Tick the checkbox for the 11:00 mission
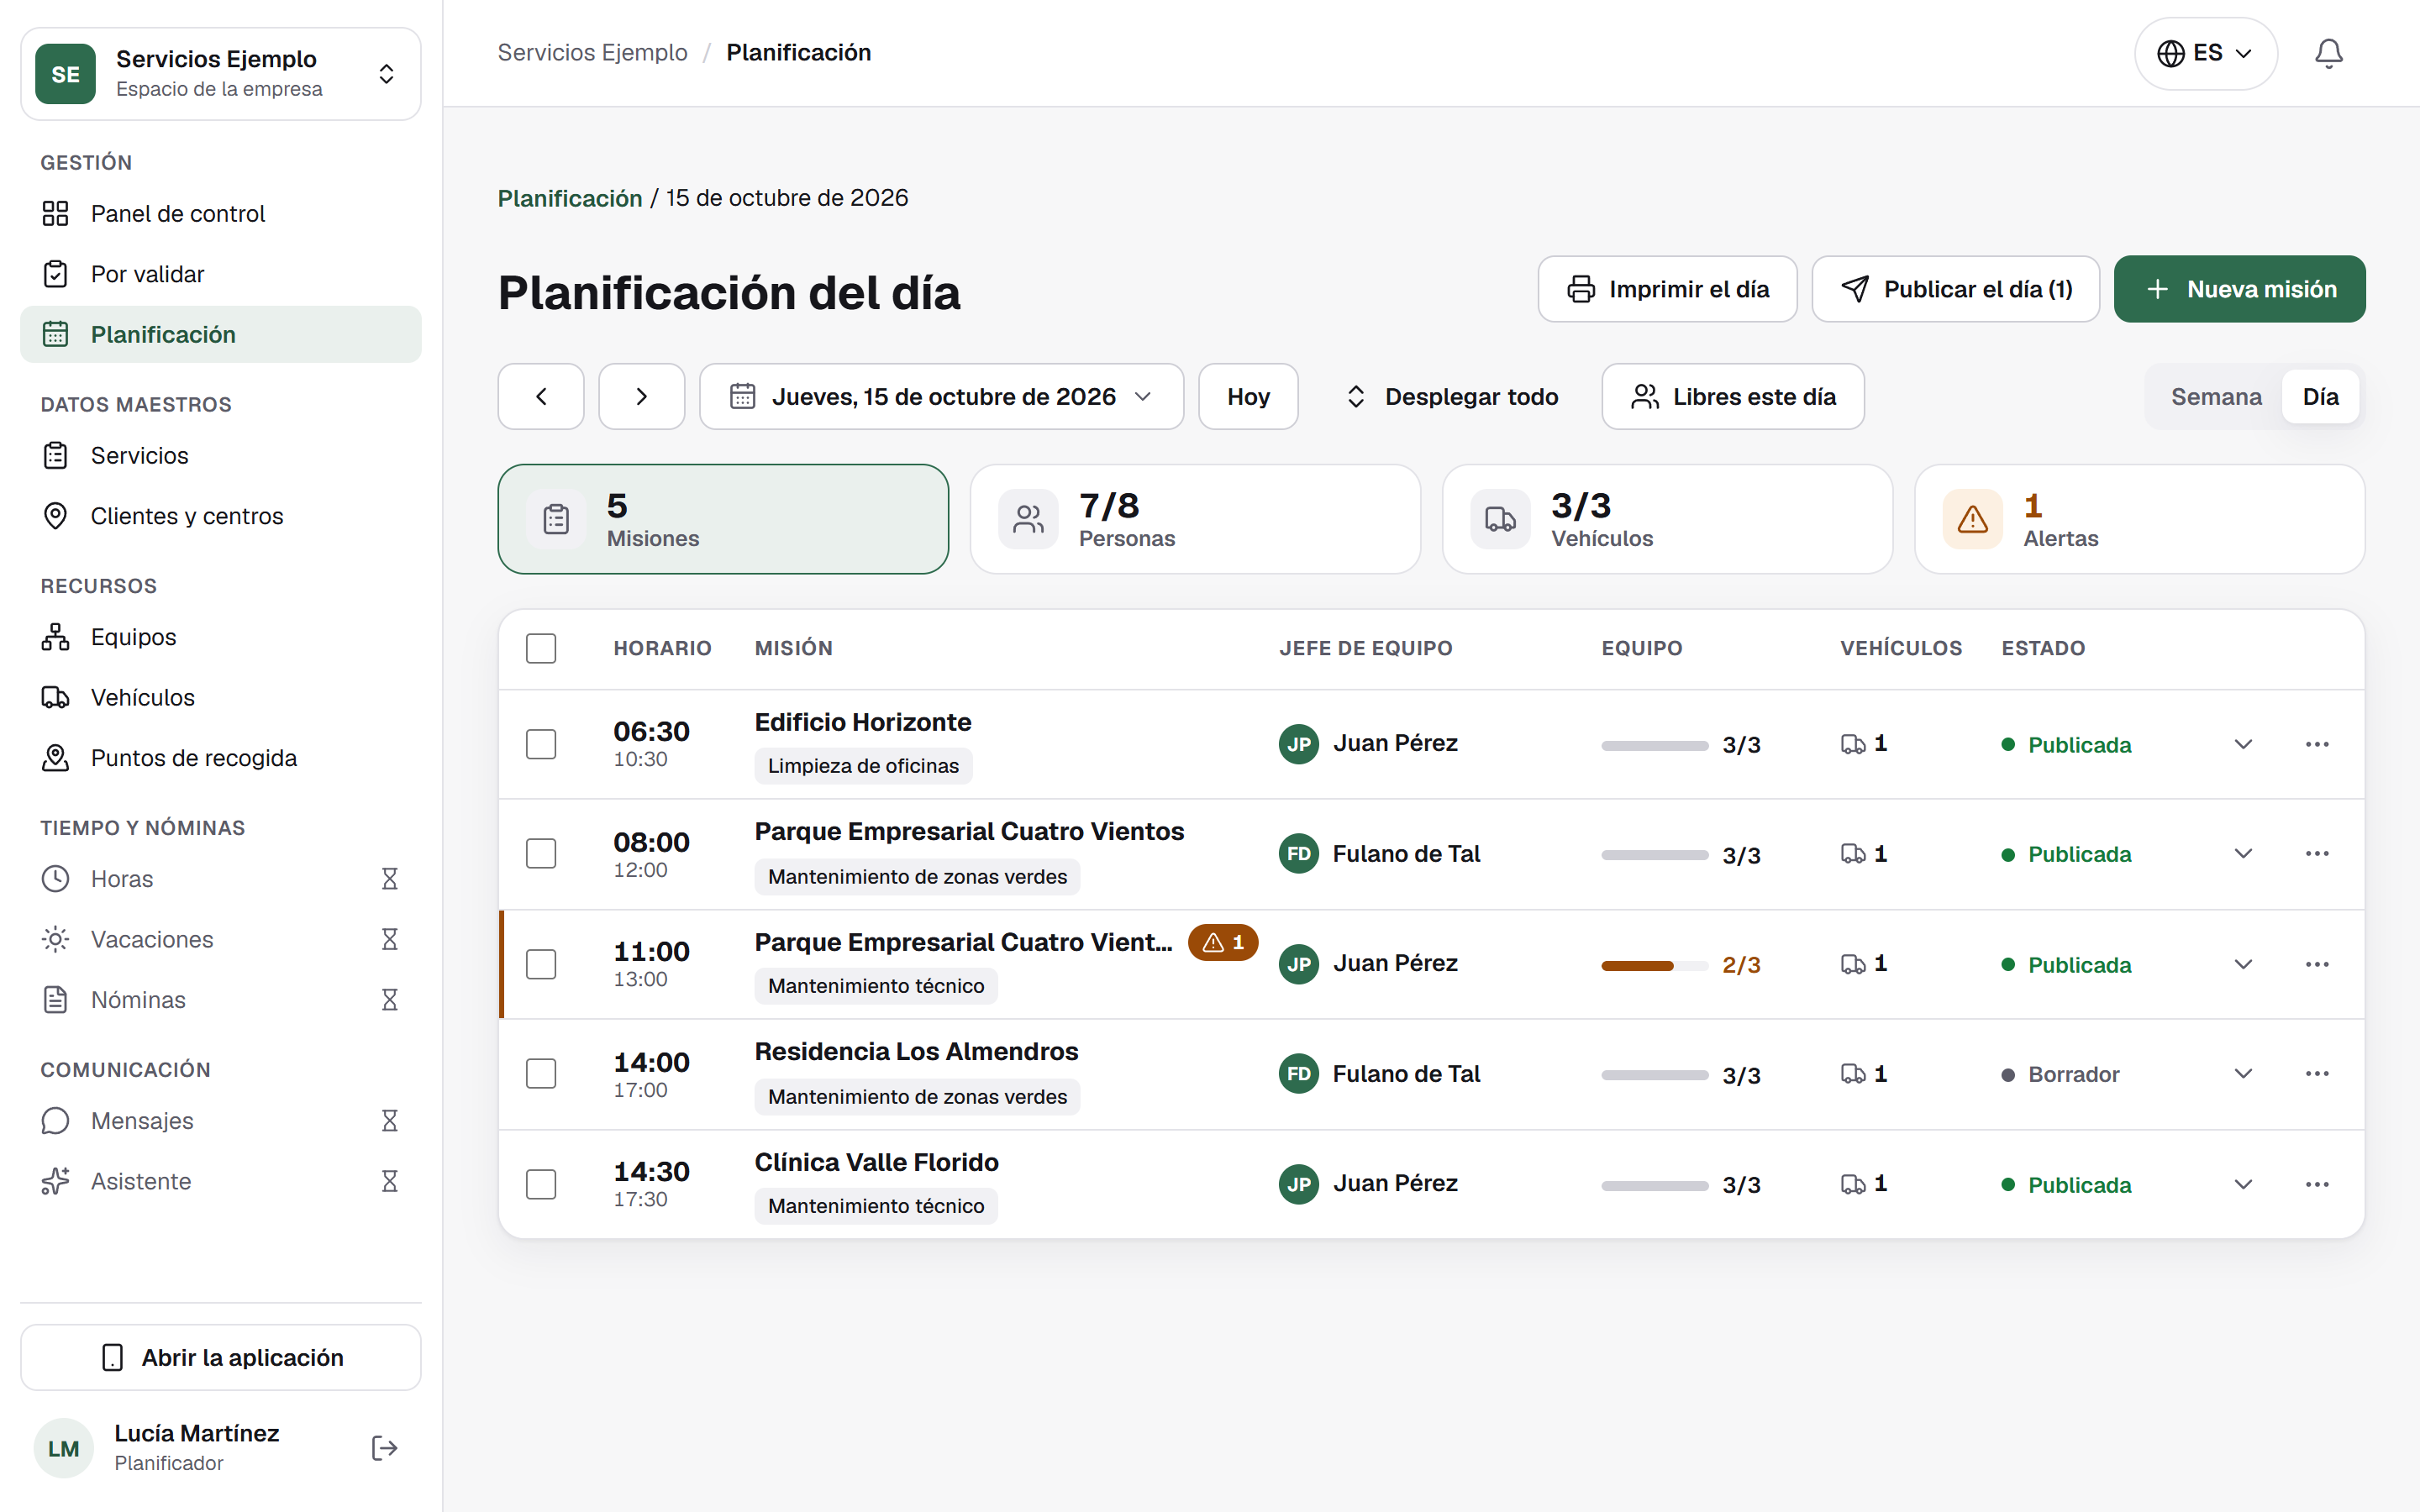 tap(541, 964)
